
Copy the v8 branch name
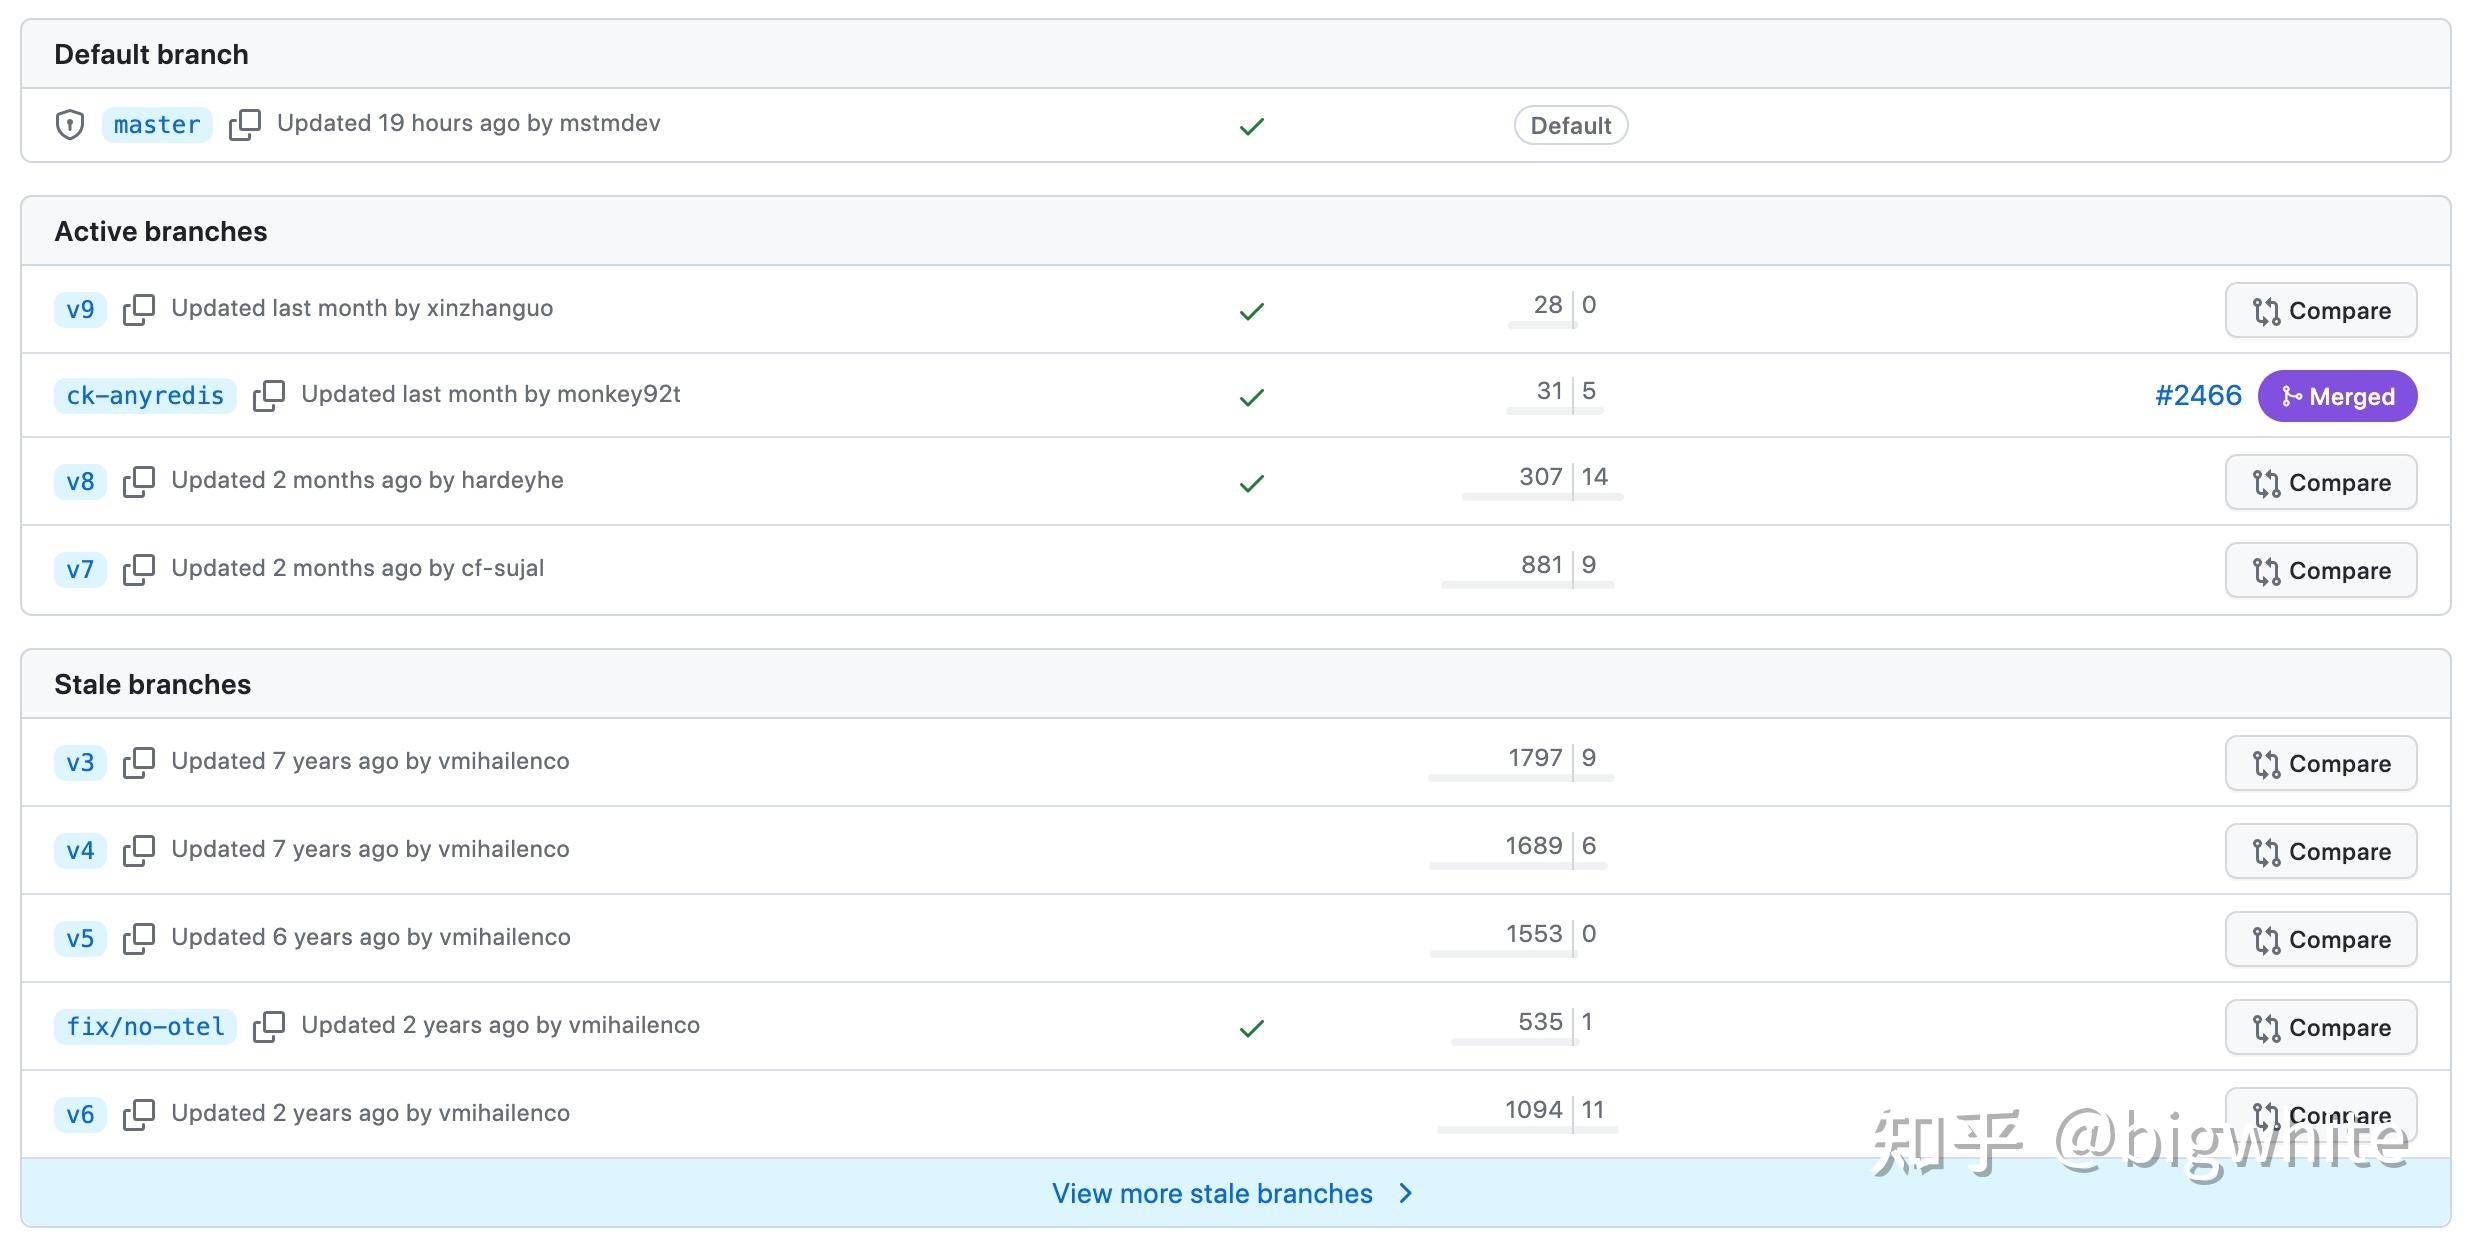(139, 482)
